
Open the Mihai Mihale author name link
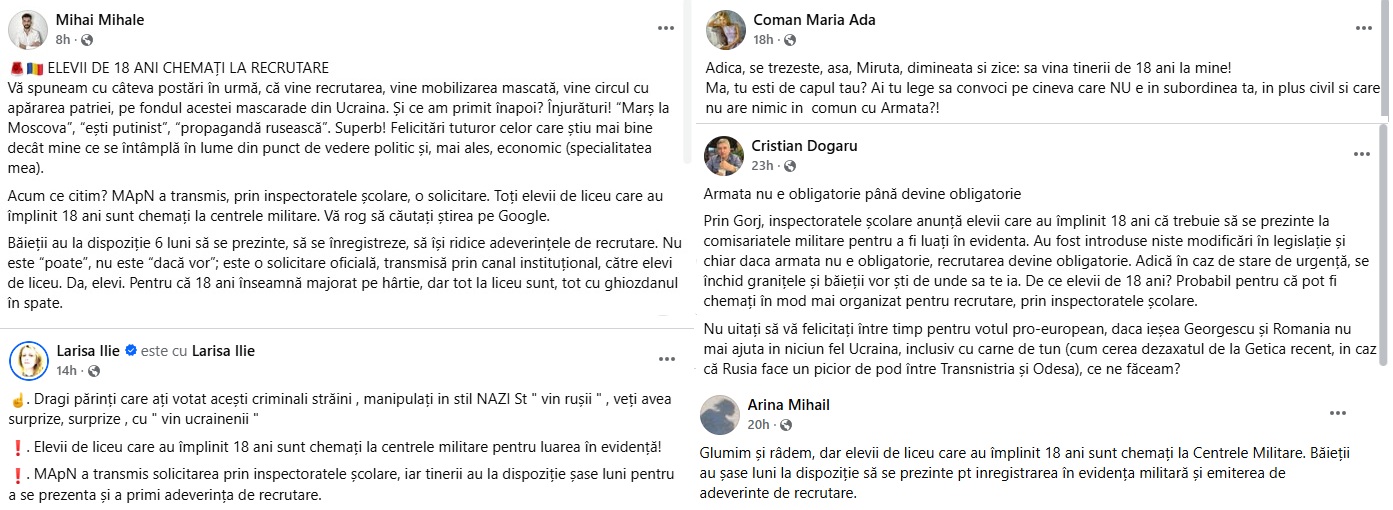100,20
